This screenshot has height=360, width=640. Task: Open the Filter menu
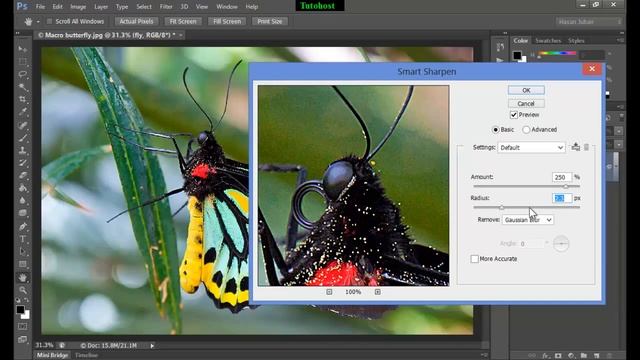pyautogui.click(x=166, y=7)
